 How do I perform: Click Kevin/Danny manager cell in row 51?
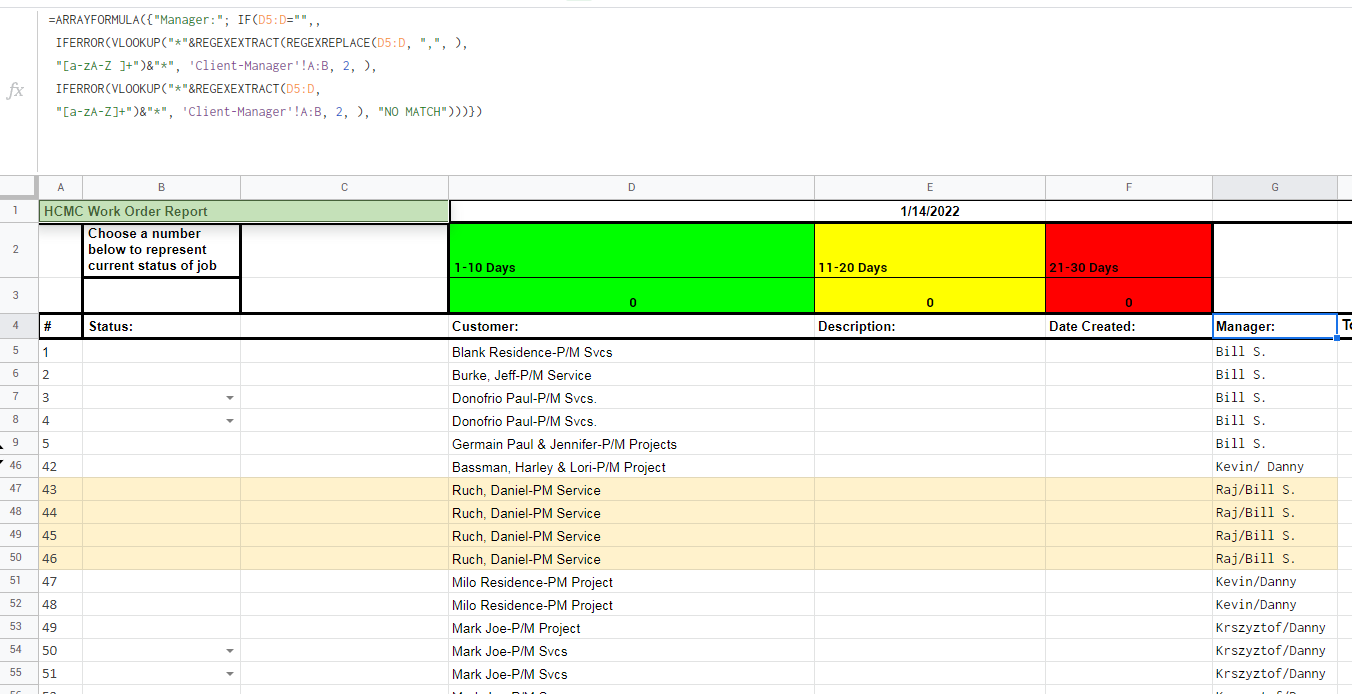pos(1275,582)
